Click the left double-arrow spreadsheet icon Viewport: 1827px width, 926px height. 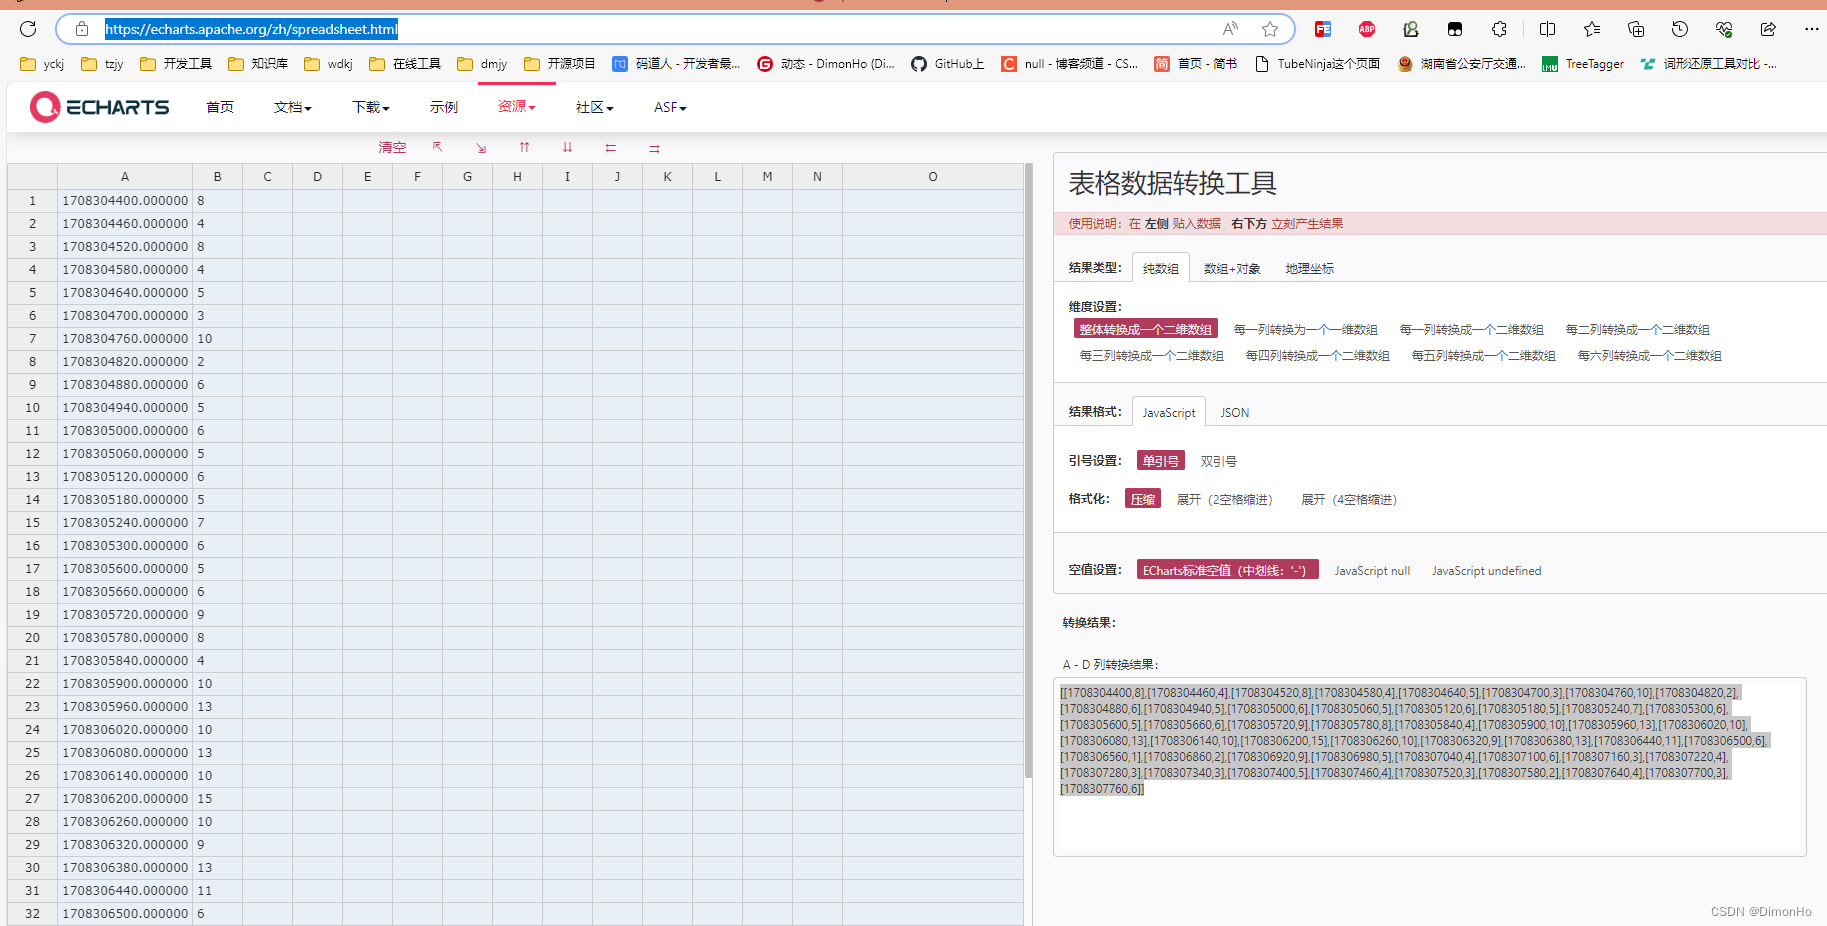click(610, 147)
